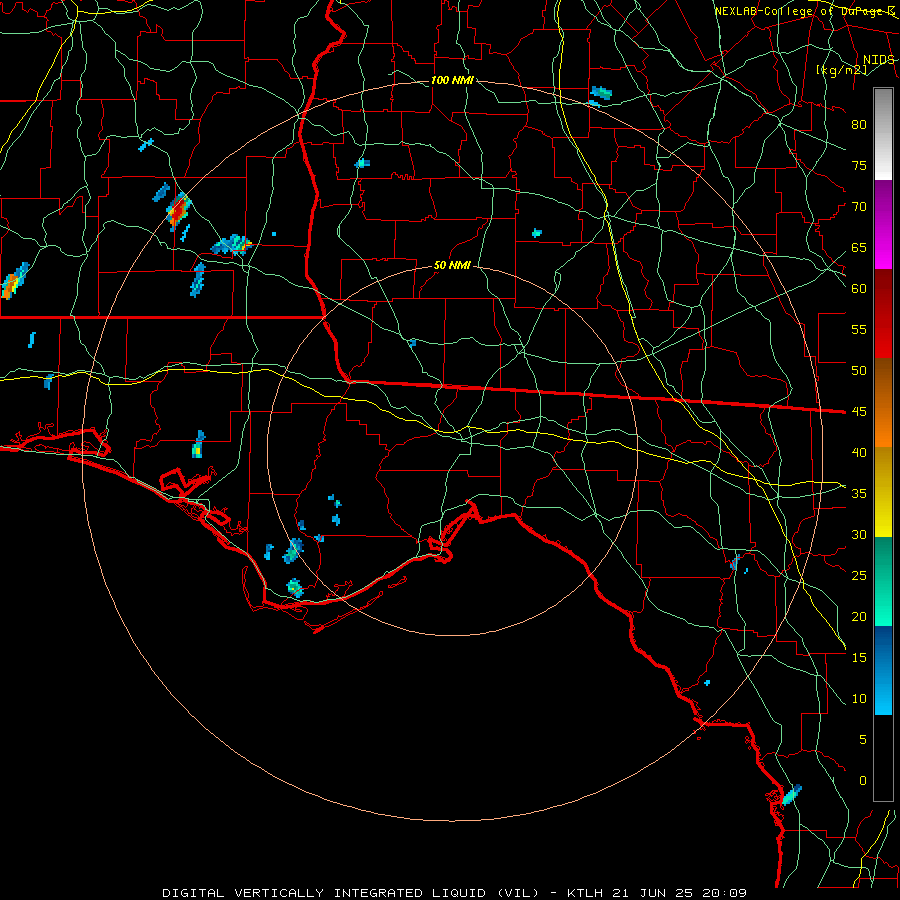Click the scale value "75"
This screenshot has height=900, width=900.
tap(859, 165)
